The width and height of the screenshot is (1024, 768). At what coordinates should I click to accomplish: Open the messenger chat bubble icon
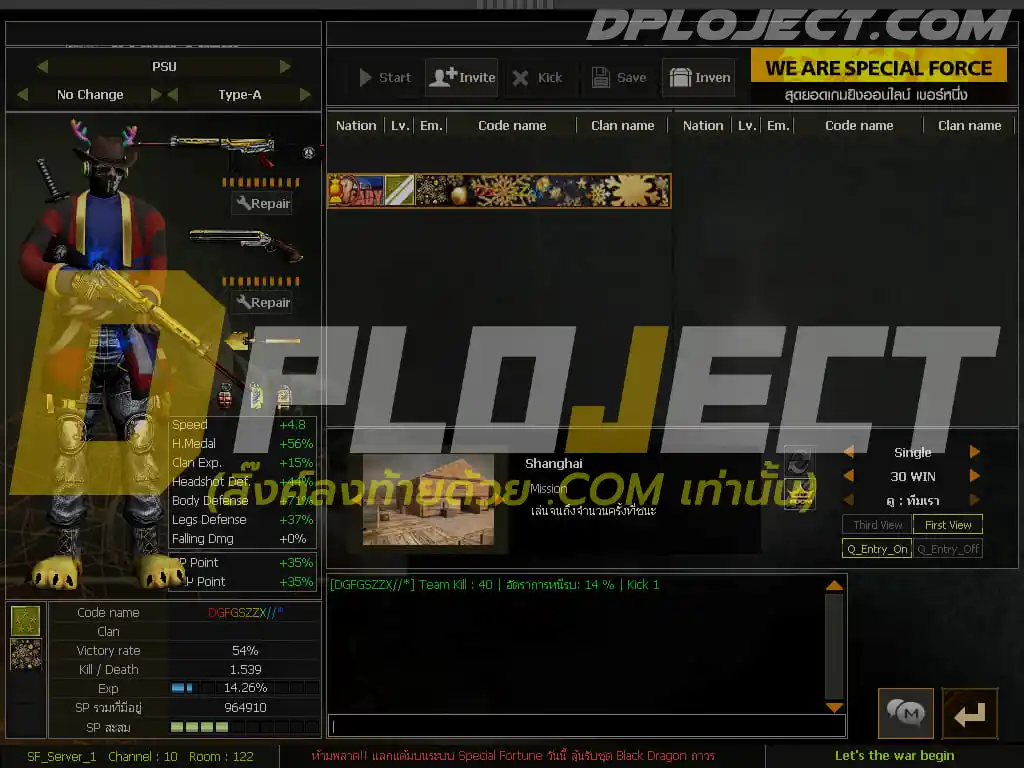tap(905, 713)
